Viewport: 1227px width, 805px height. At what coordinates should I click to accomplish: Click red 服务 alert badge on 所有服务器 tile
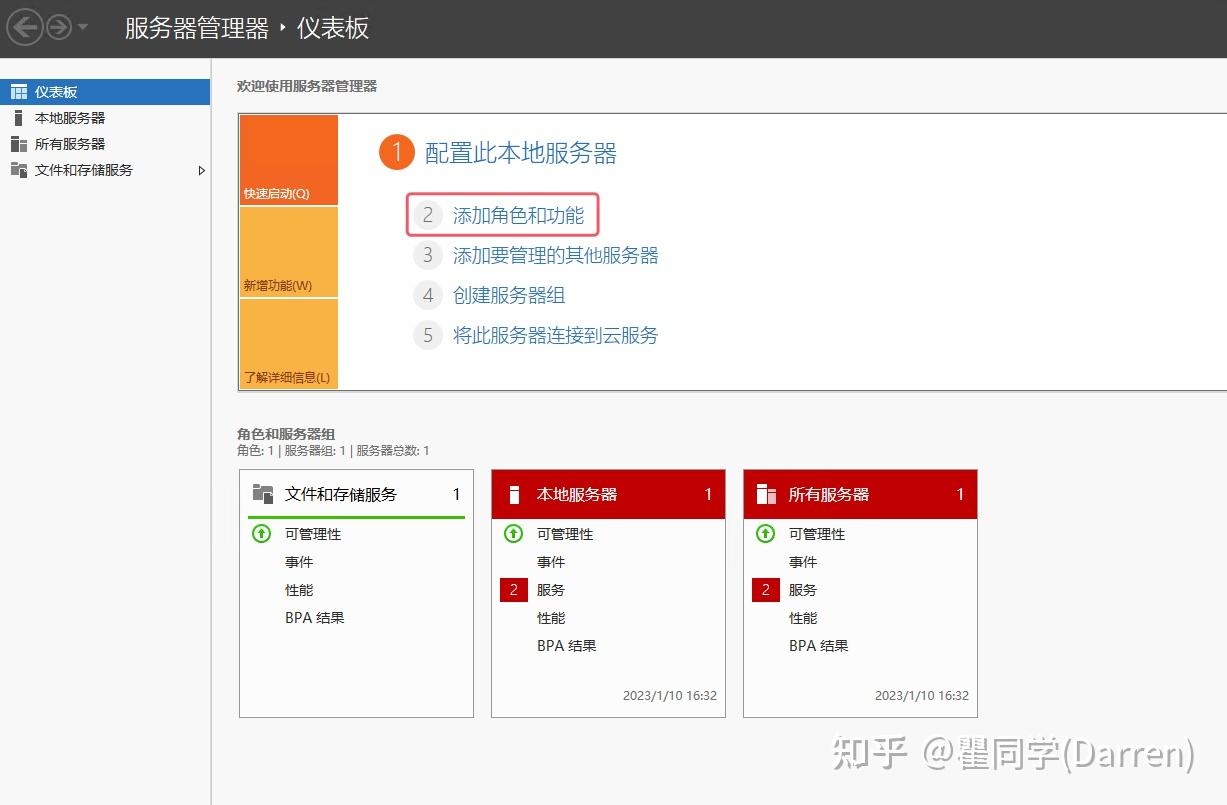pyautogui.click(x=765, y=589)
